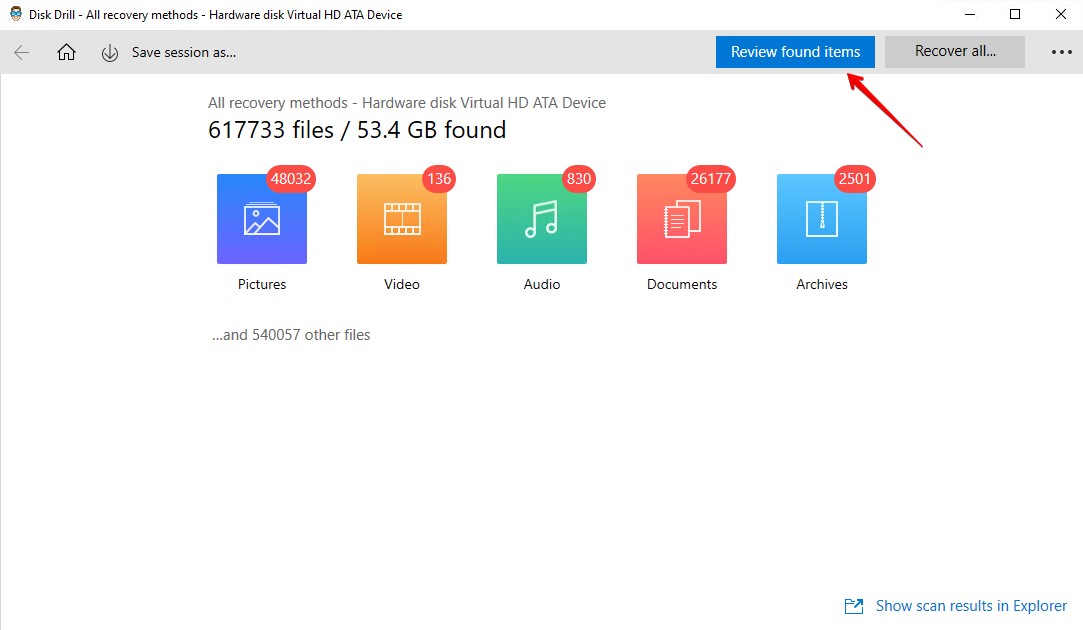The height and width of the screenshot is (630, 1083).
Task: Select the Audio category tile
Action: point(542,219)
